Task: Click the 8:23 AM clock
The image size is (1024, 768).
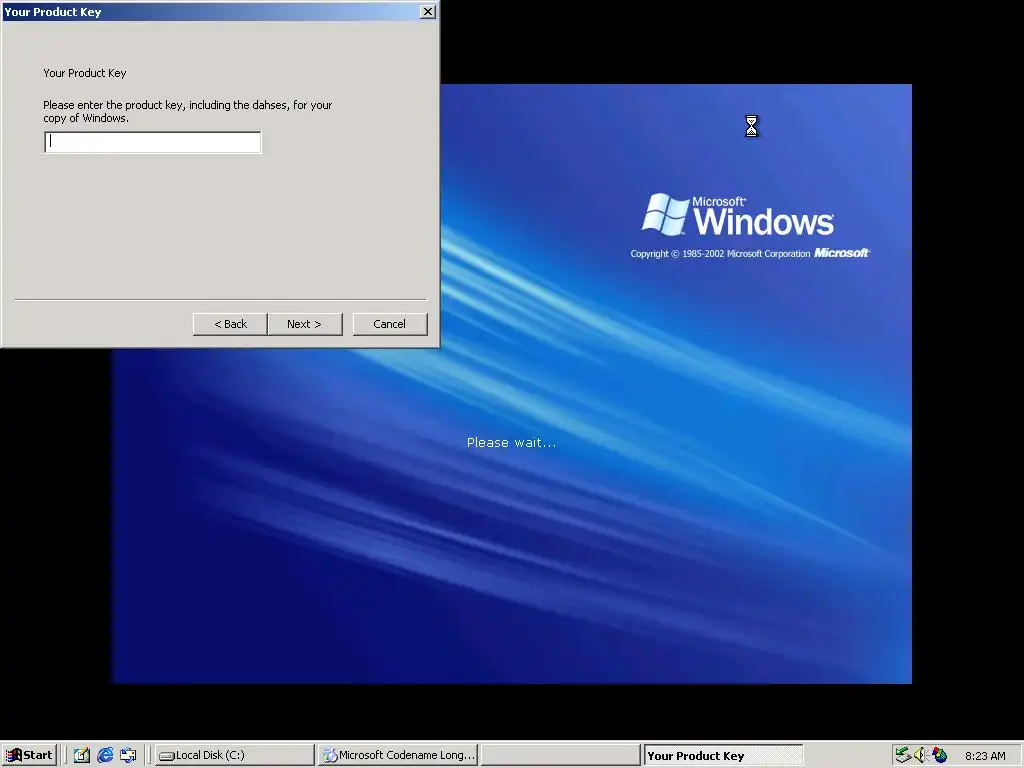Action: pyautogui.click(x=985, y=756)
